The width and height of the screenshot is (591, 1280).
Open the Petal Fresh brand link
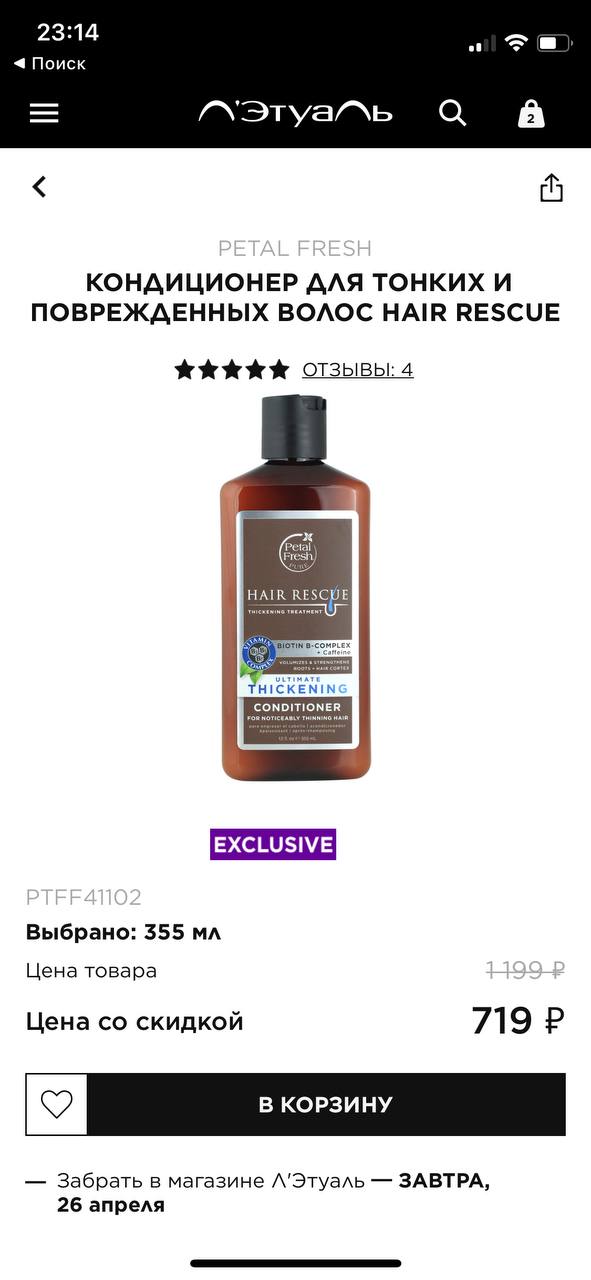coord(295,248)
